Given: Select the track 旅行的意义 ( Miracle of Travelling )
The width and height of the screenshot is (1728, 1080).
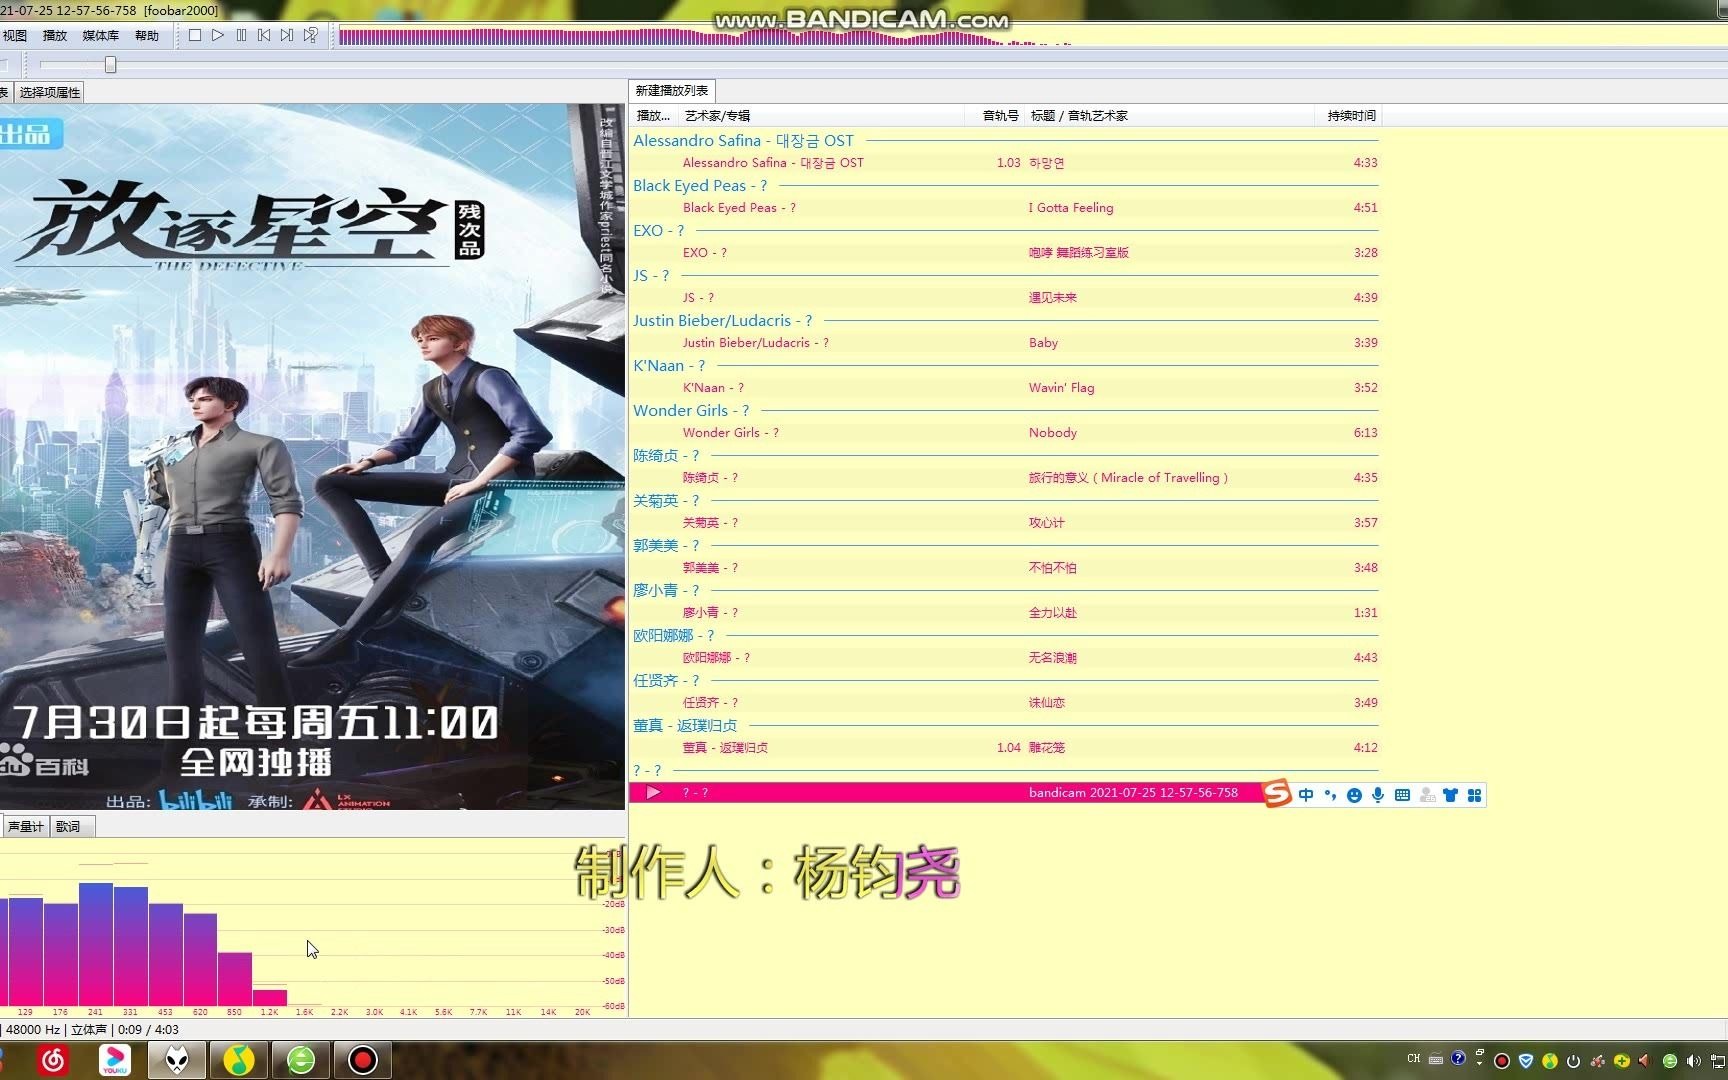Looking at the screenshot, I should (x=1004, y=478).
